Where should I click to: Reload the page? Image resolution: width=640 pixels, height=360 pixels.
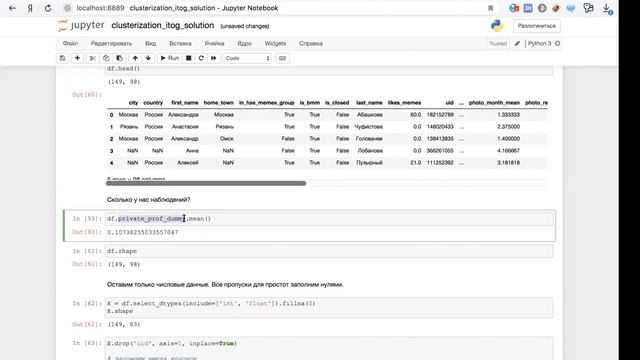point(48,8)
